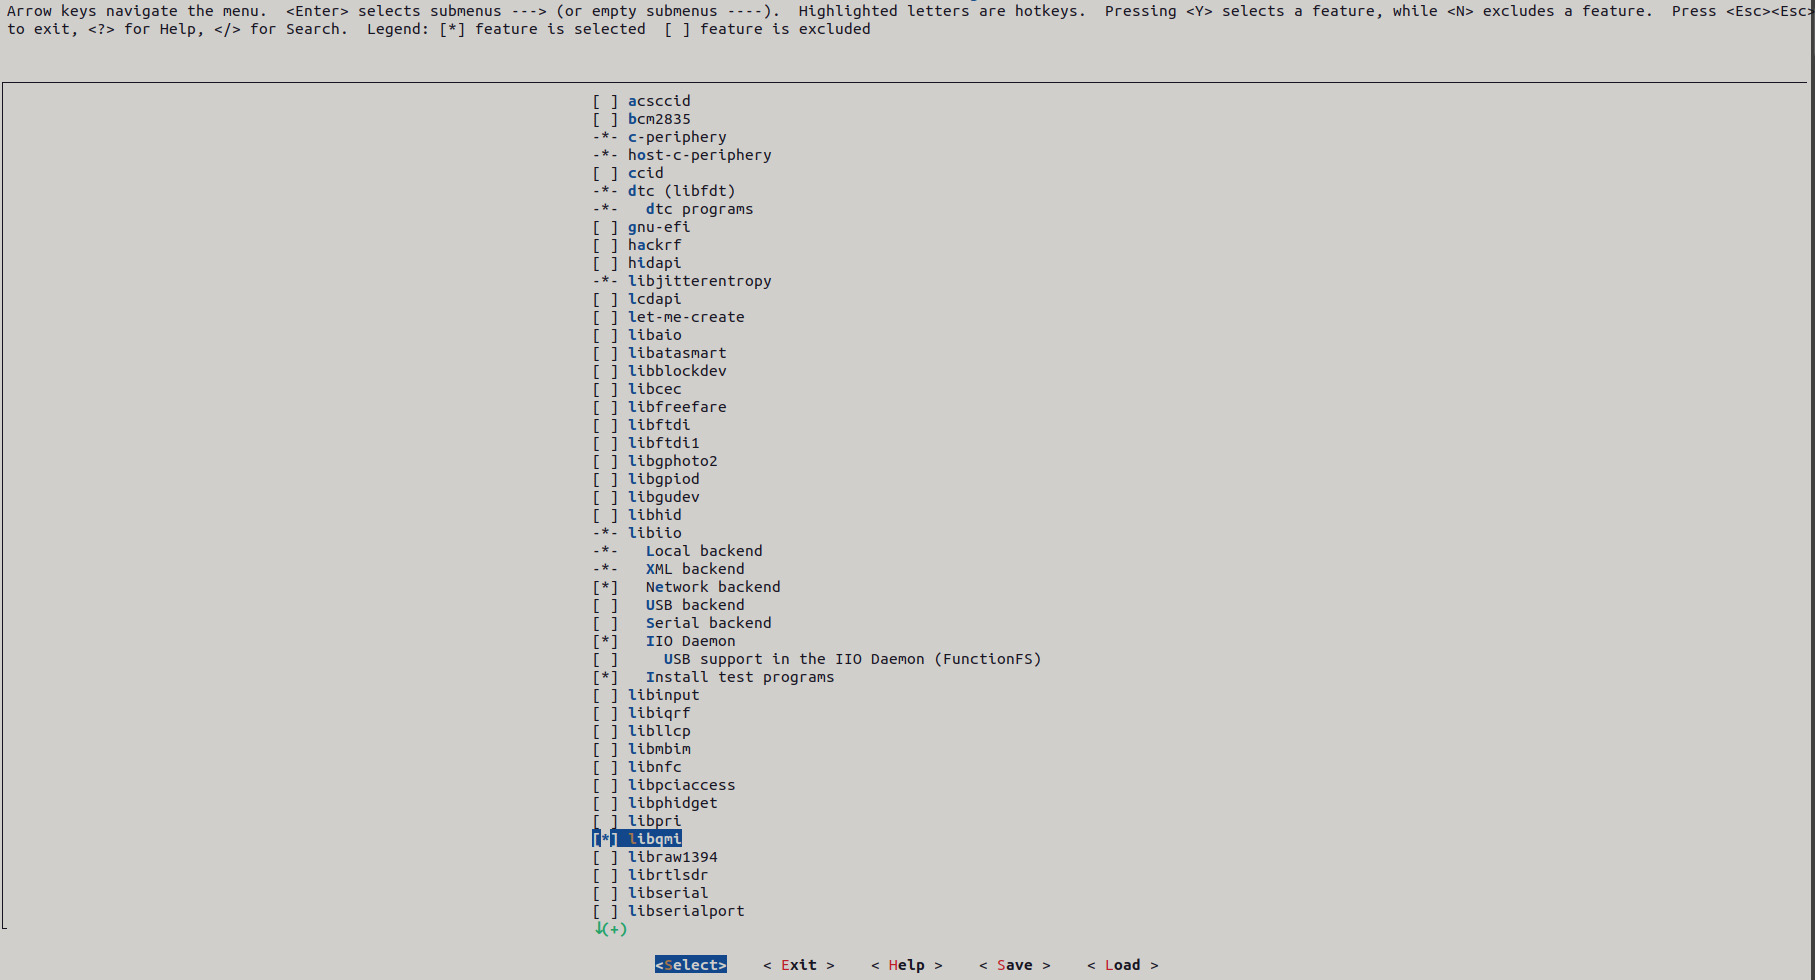Select the libserialport entry
This screenshot has width=1815, height=980.
click(685, 911)
